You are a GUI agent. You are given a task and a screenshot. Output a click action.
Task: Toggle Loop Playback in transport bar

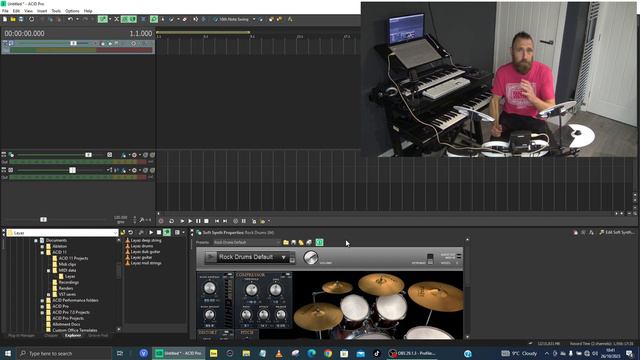click(x=171, y=221)
